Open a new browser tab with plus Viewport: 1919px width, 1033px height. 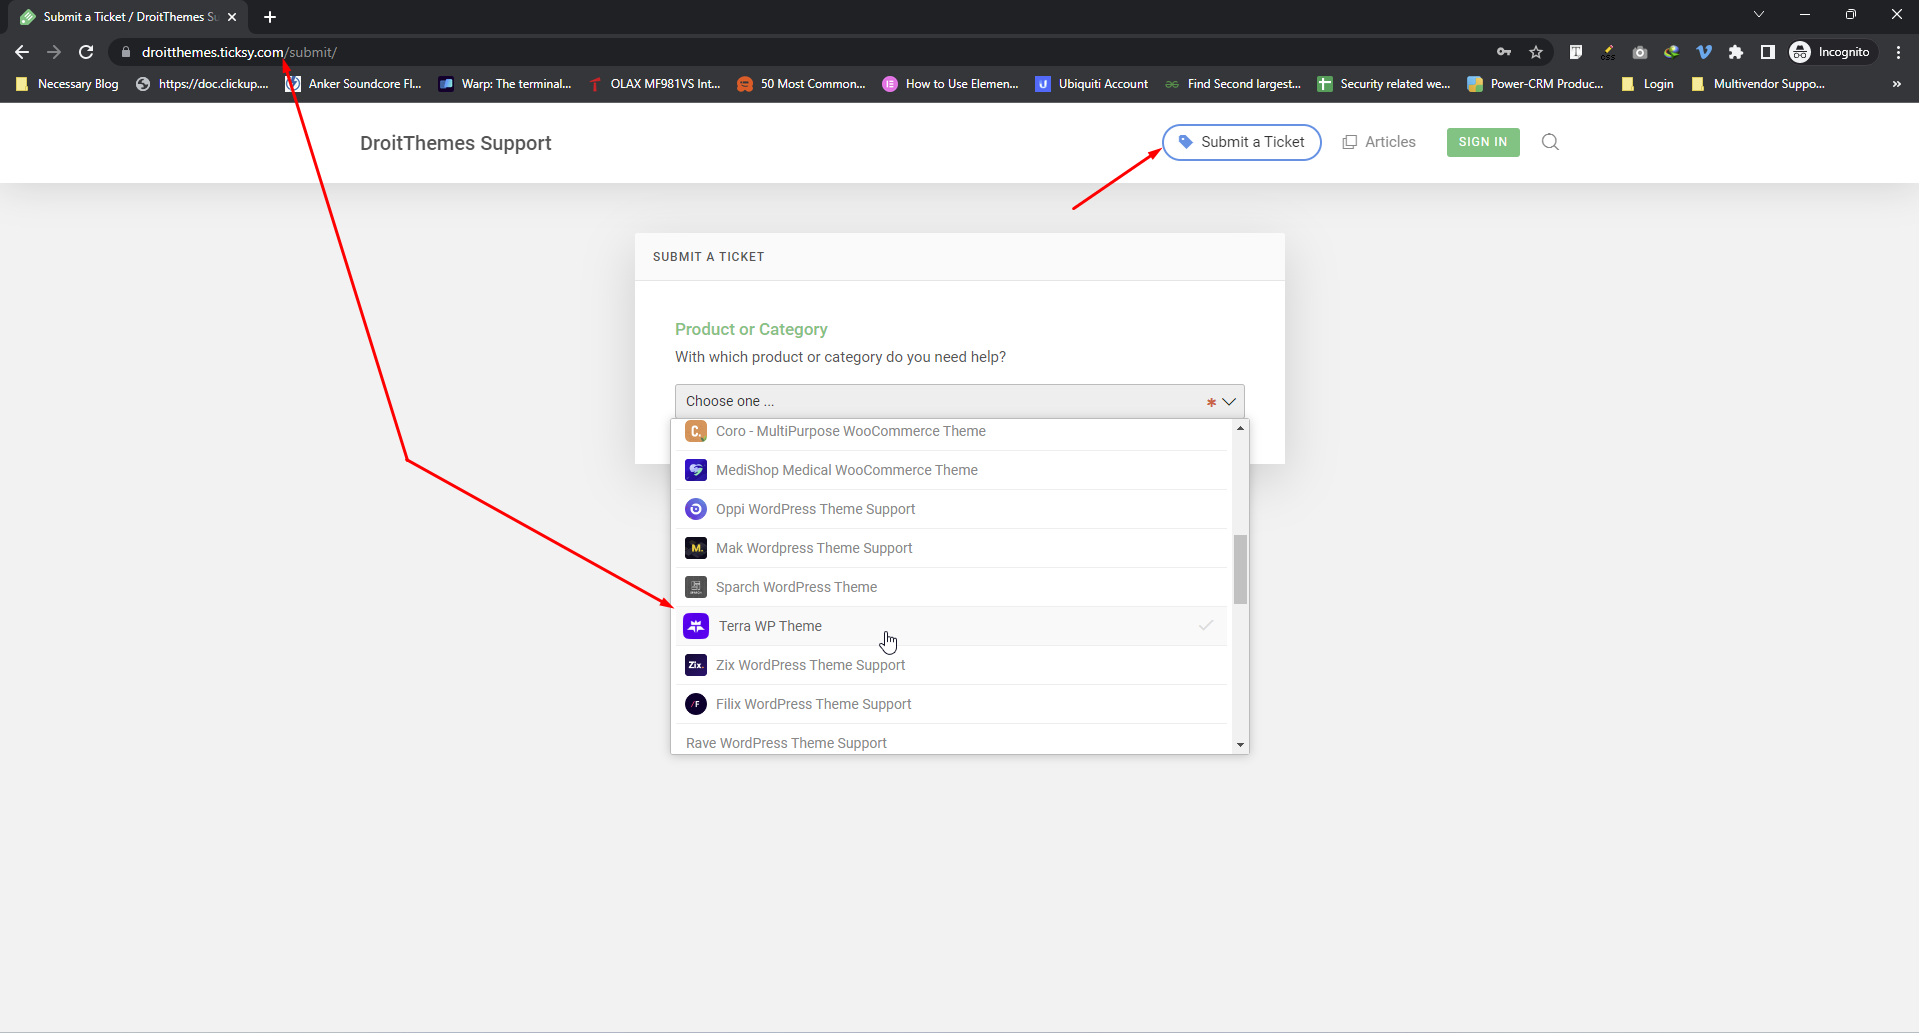pos(270,17)
